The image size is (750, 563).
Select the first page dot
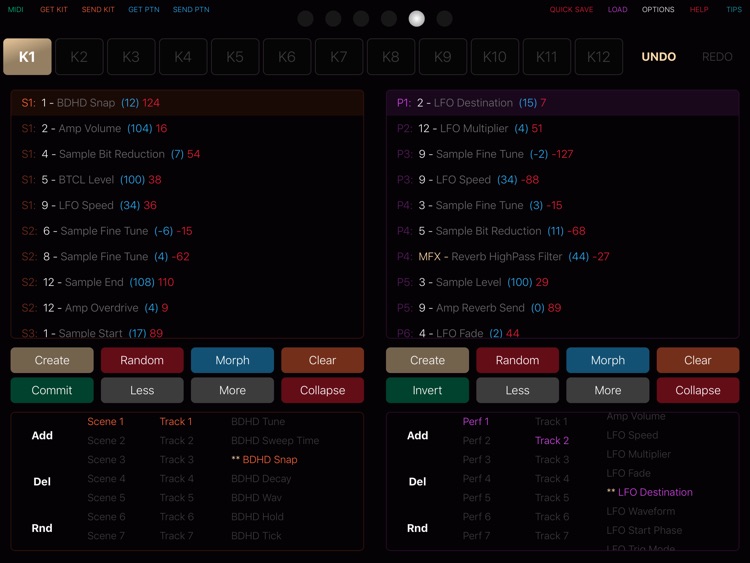point(305,19)
